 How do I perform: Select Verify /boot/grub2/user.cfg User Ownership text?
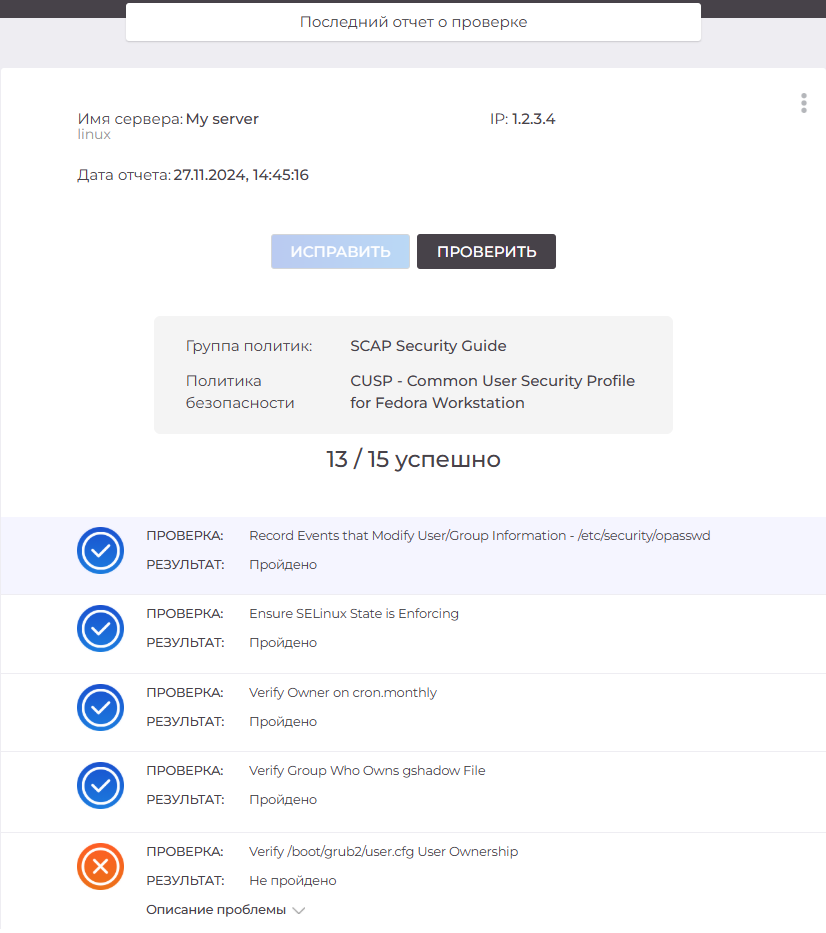click(x=384, y=851)
